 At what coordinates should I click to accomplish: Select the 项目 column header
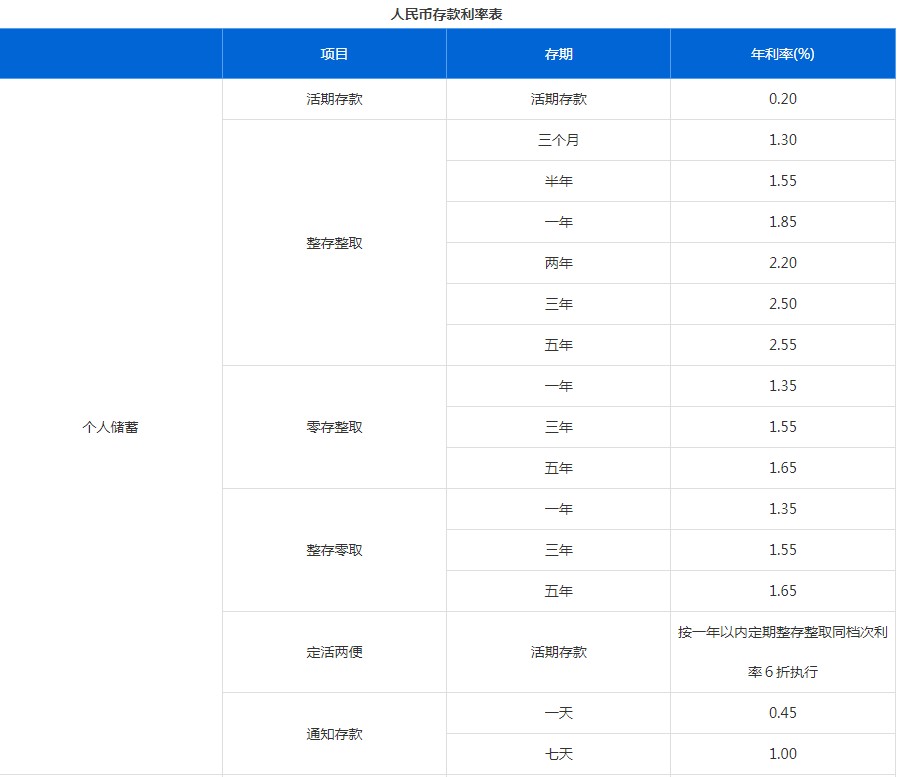pyautogui.click(x=334, y=54)
